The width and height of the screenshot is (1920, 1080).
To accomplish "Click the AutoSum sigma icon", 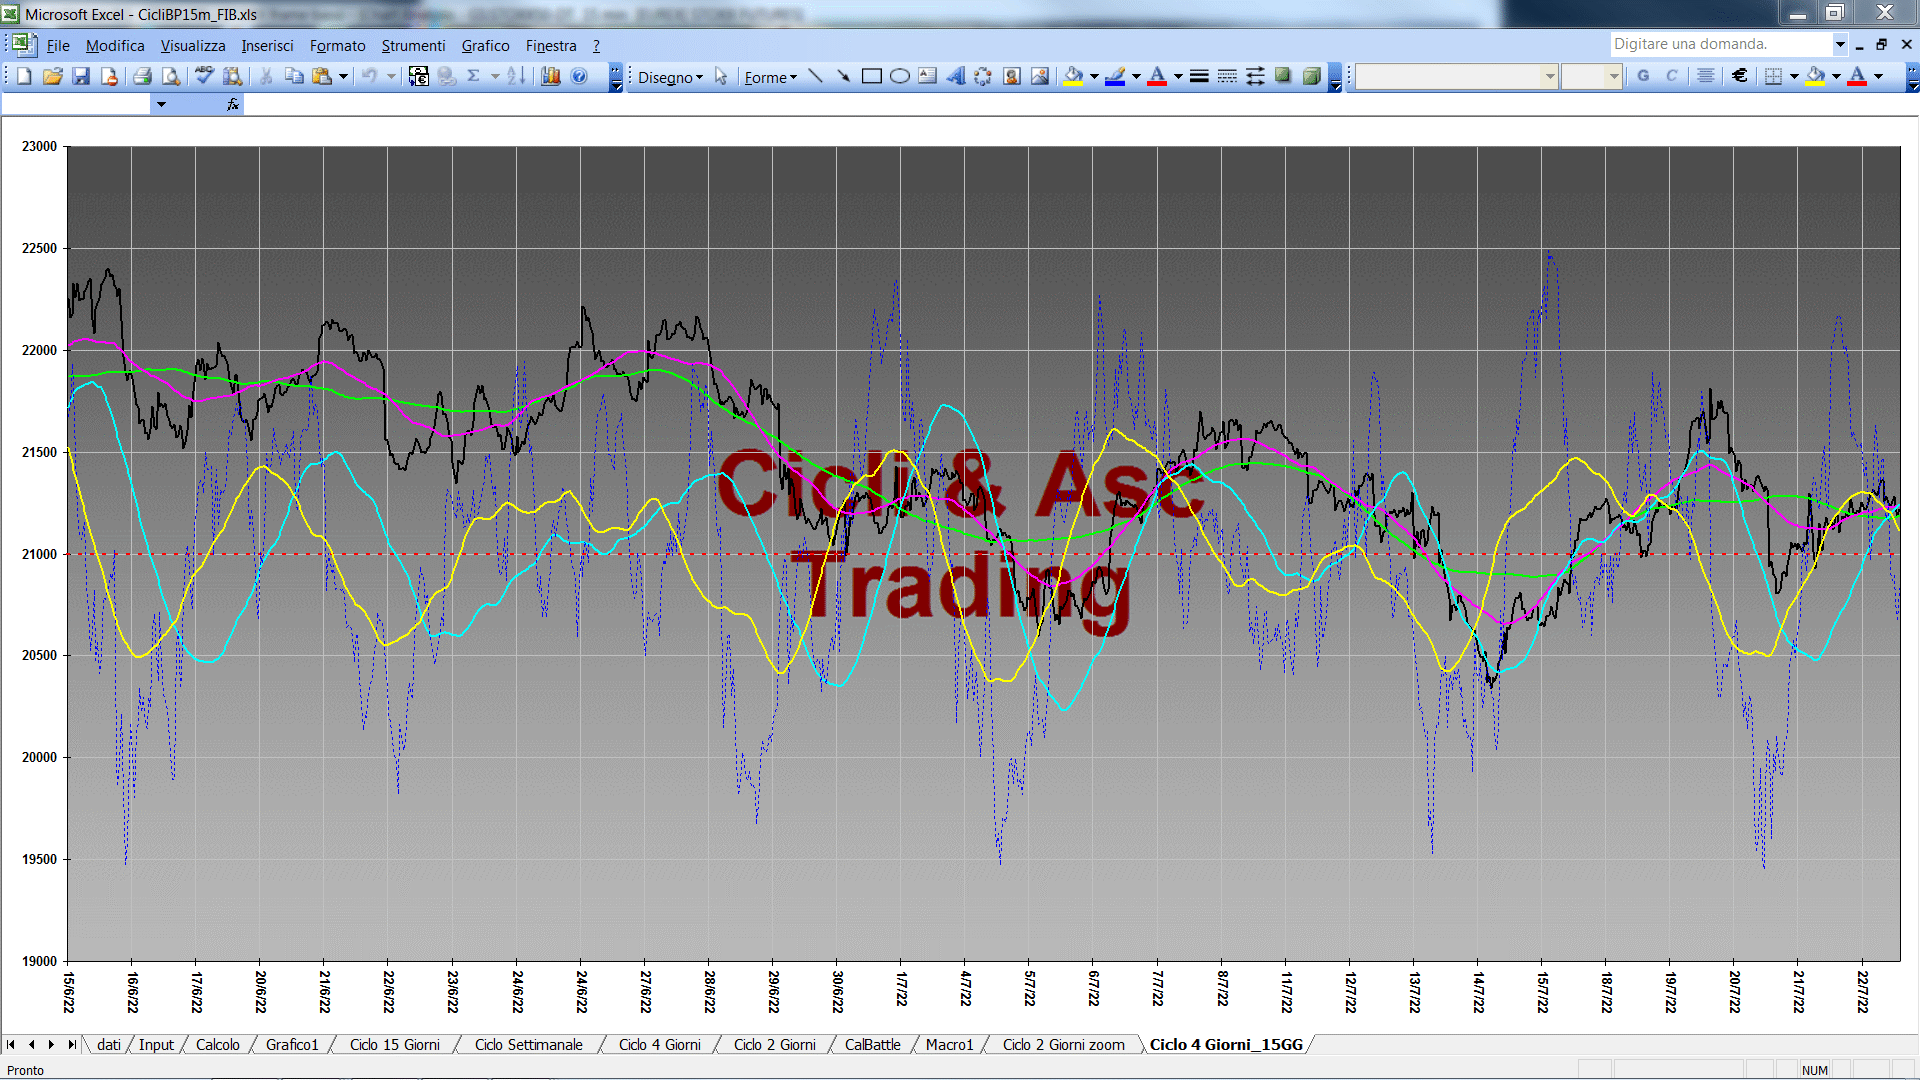I will pyautogui.click(x=474, y=76).
